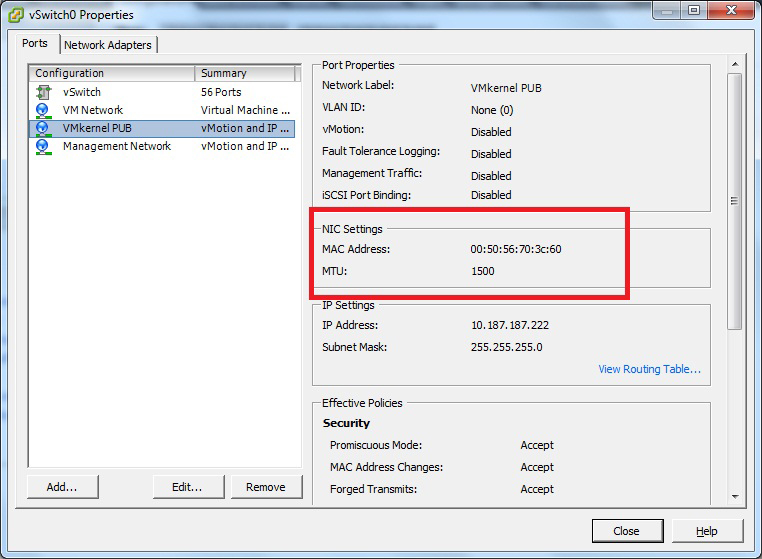Click the VM Network globe icon
The image size is (762, 559).
click(x=43, y=110)
